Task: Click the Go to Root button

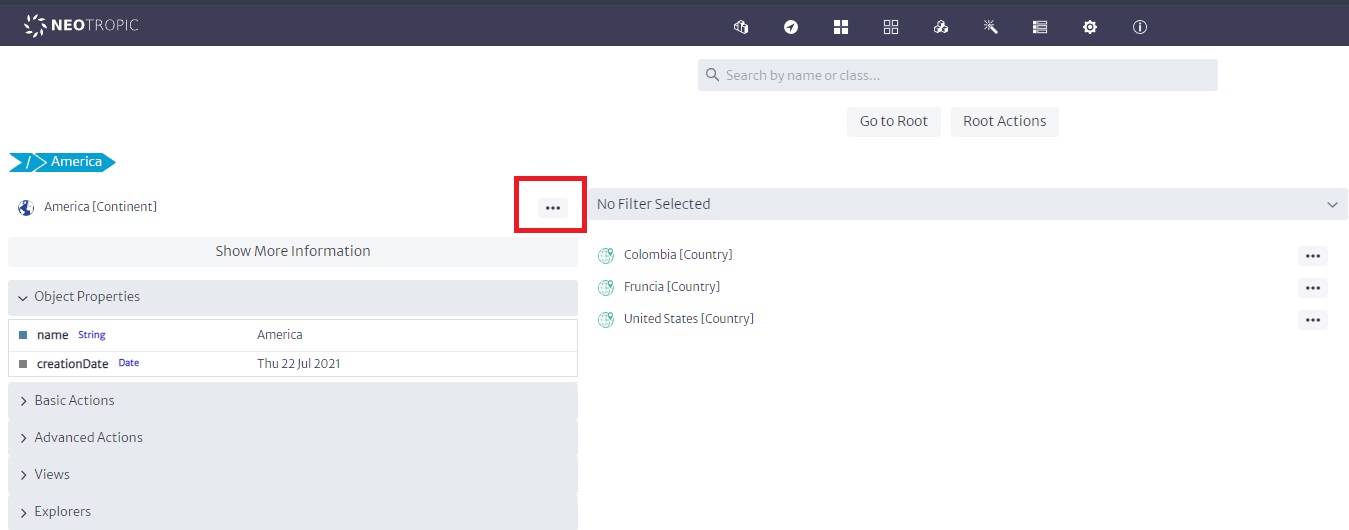Action: [x=893, y=121]
